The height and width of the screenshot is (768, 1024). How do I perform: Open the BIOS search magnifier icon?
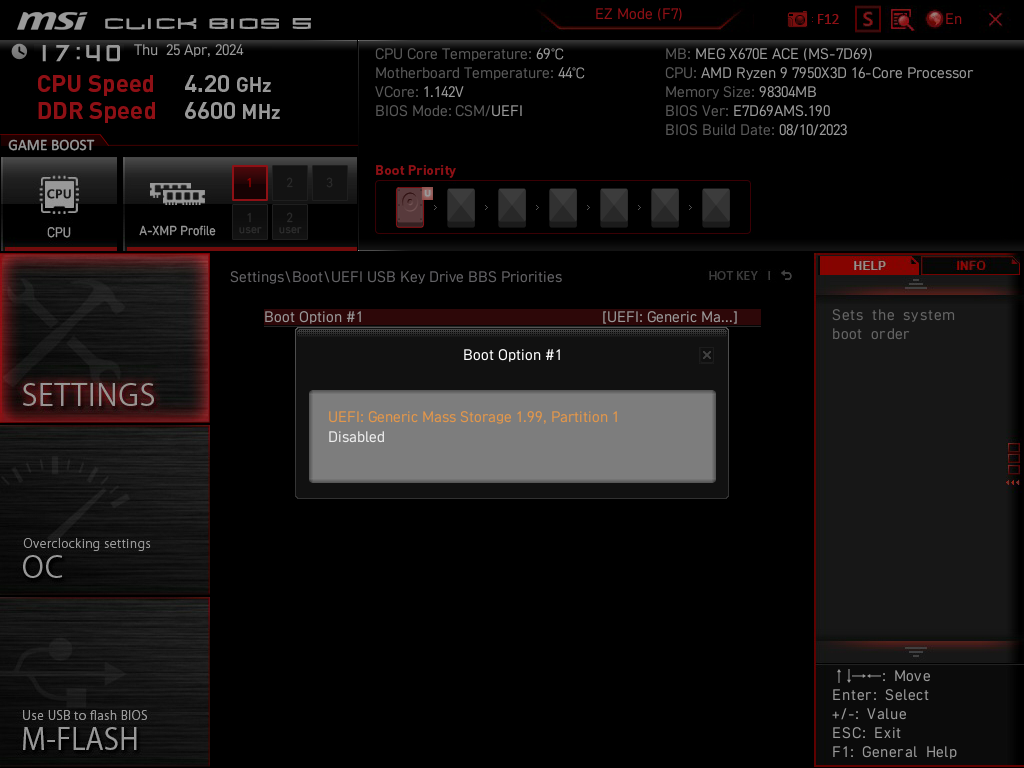click(902, 20)
